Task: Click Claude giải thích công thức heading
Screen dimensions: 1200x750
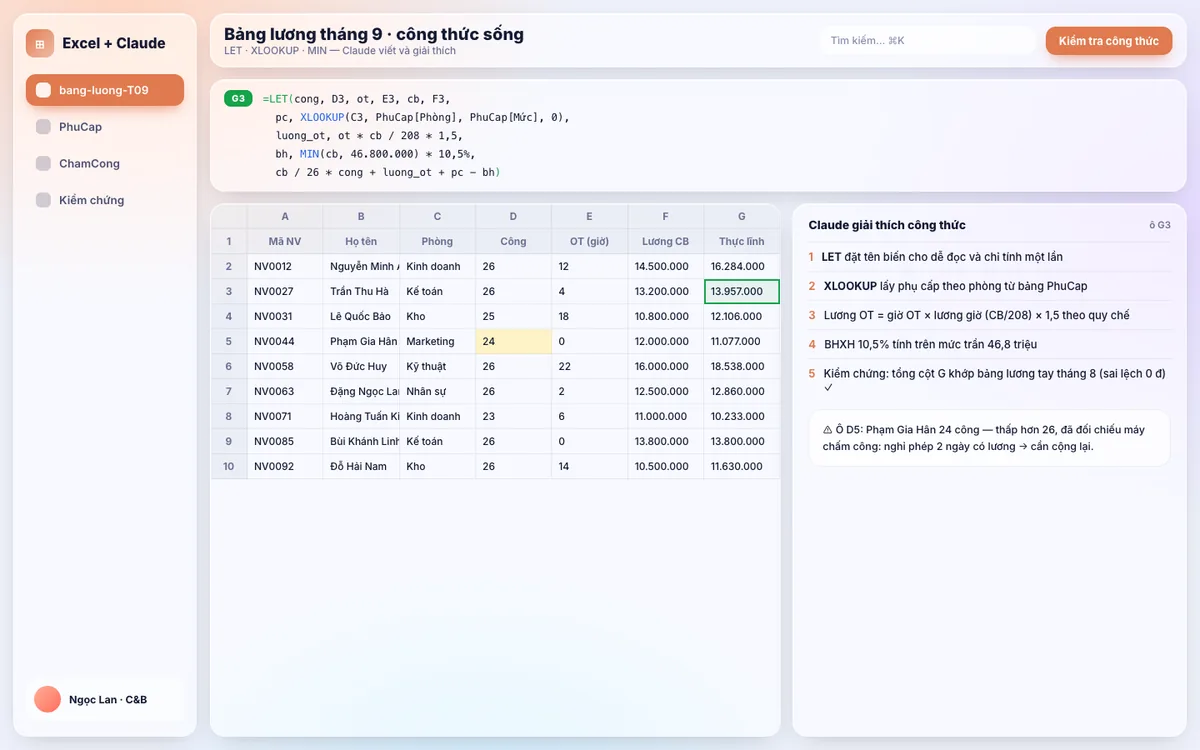Action: click(x=887, y=225)
